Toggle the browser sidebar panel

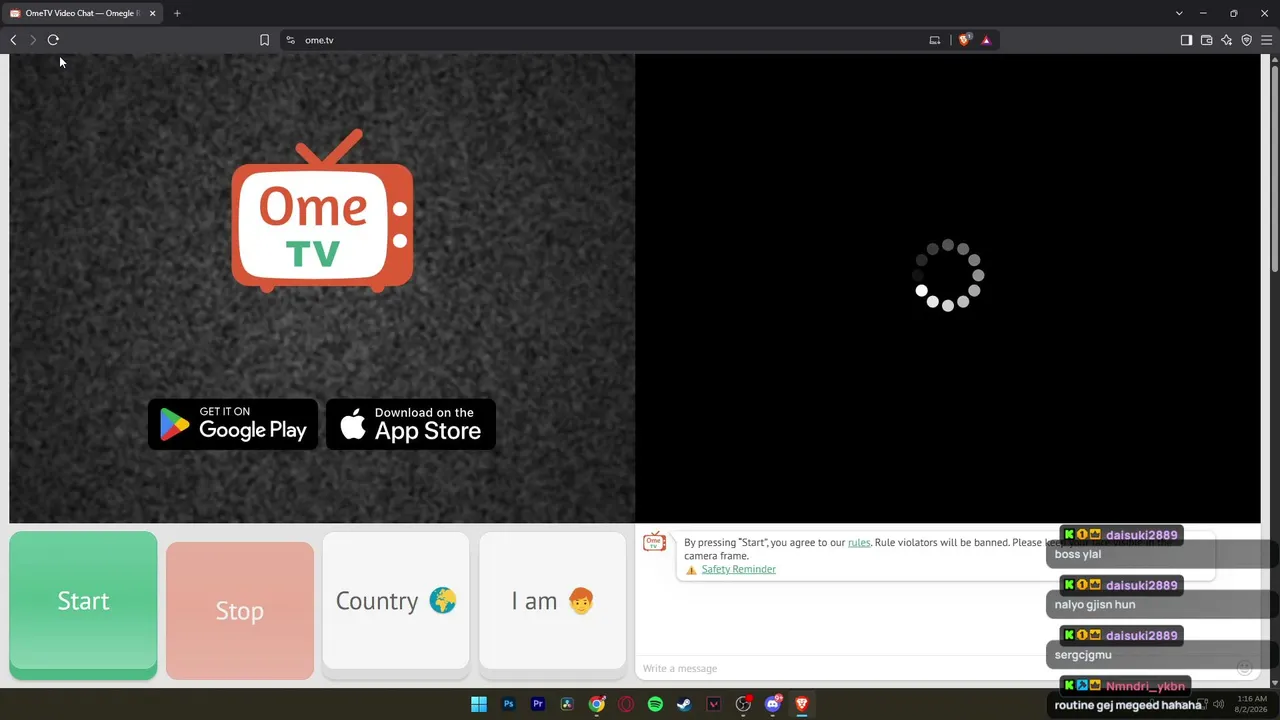pyautogui.click(x=1186, y=40)
